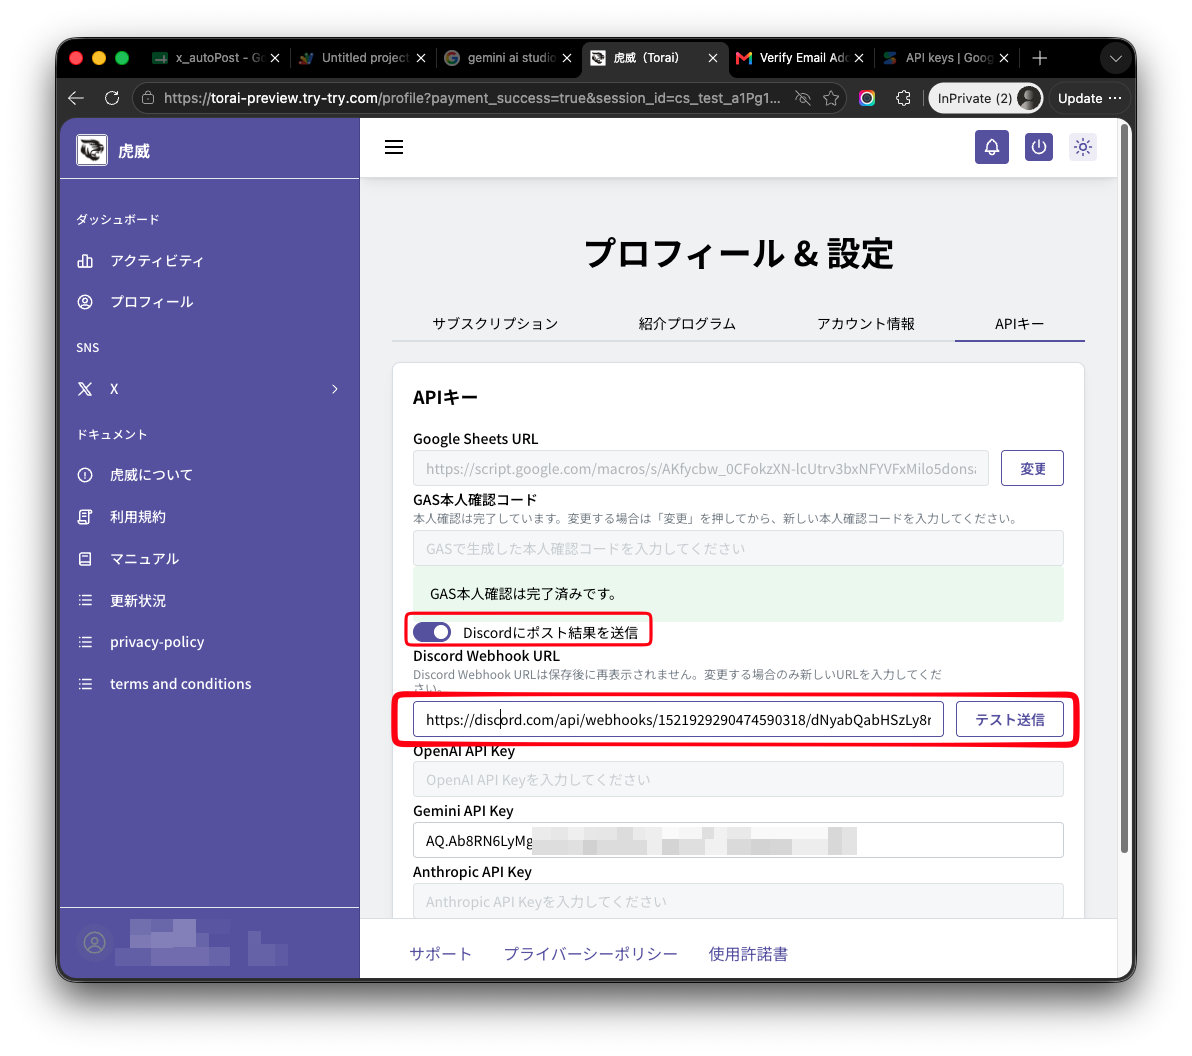
Task: Expand the X submenu chevron
Action: click(334, 388)
